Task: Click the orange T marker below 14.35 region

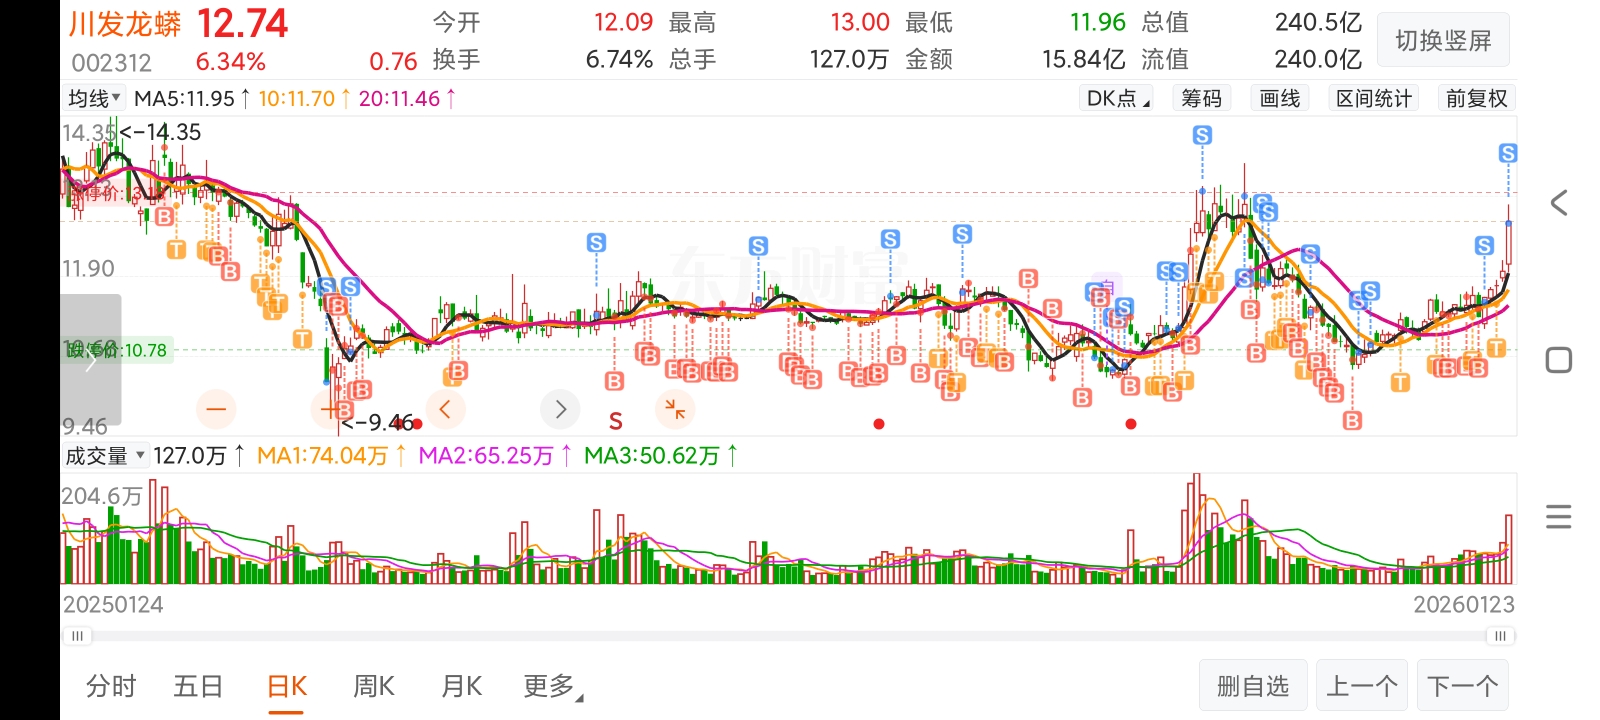Action: [176, 249]
